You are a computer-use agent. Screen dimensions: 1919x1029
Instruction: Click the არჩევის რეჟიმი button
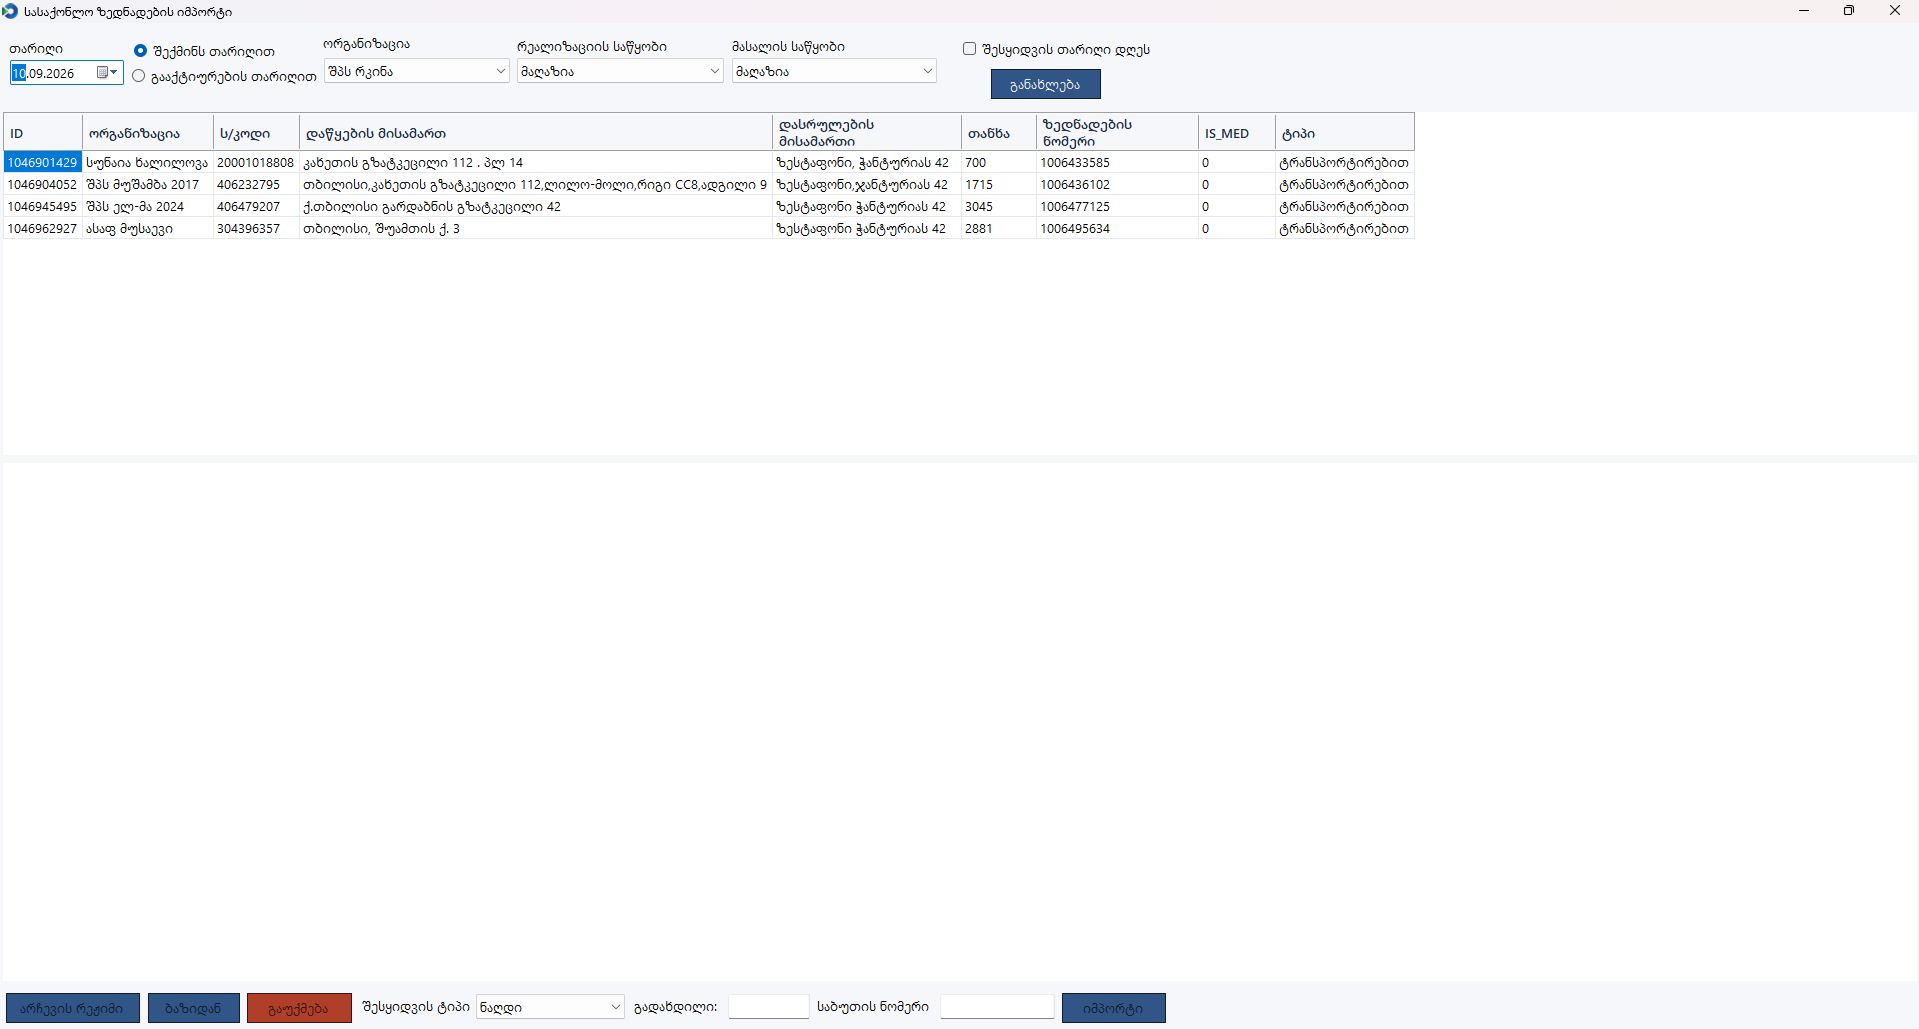tap(72, 1008)
